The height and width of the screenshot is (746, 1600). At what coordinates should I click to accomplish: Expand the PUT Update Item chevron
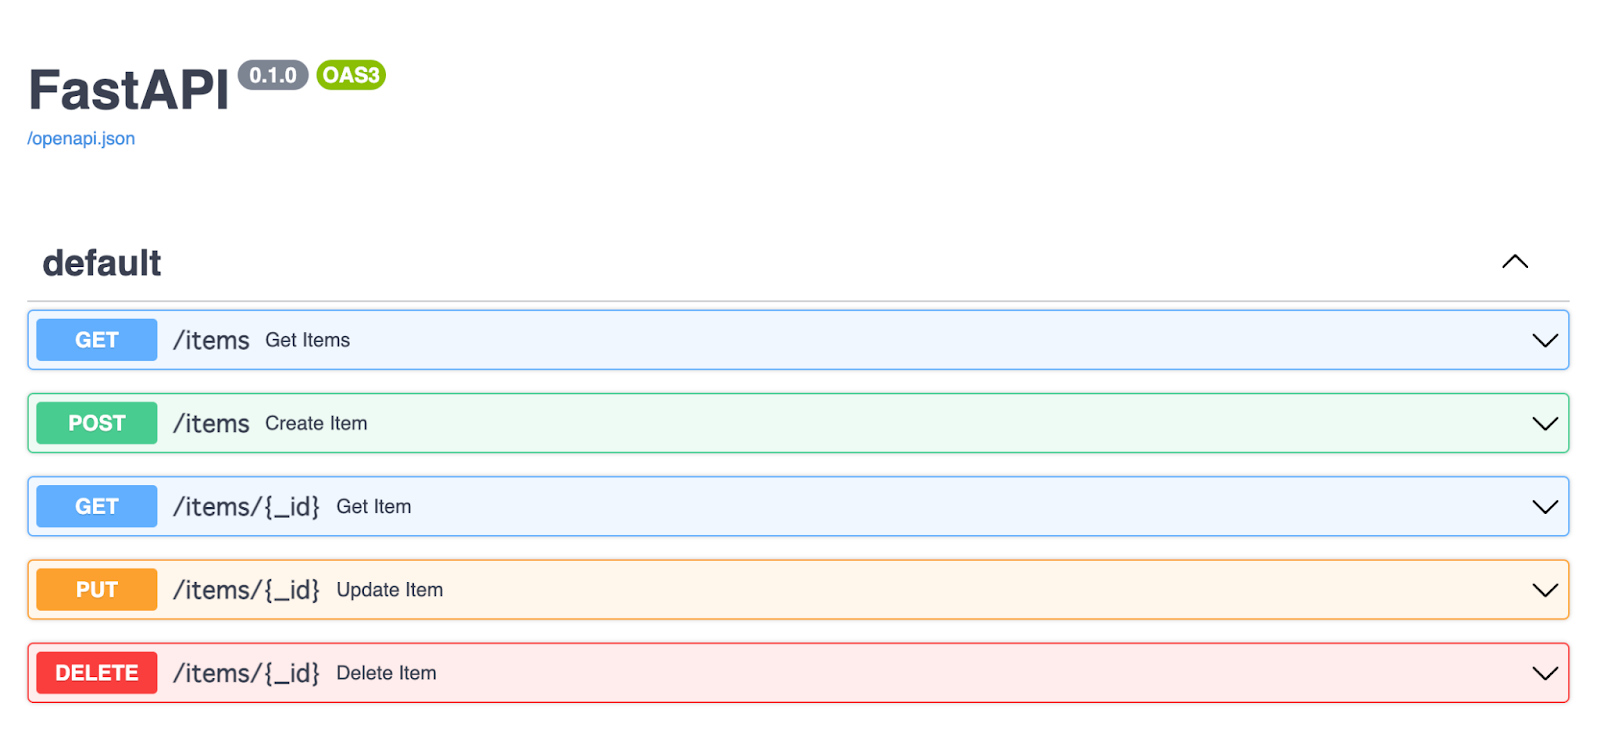pyautogui.click(x=1545, y=590)
